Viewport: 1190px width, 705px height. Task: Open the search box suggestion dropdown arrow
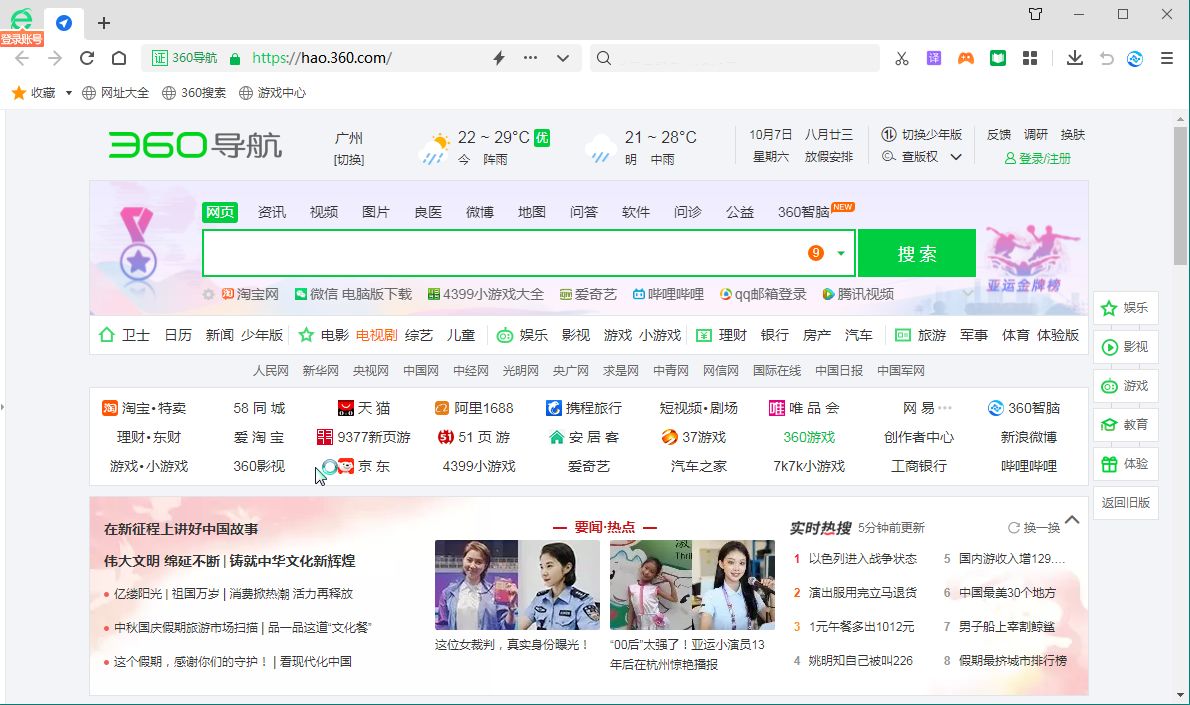click(841, 253)
